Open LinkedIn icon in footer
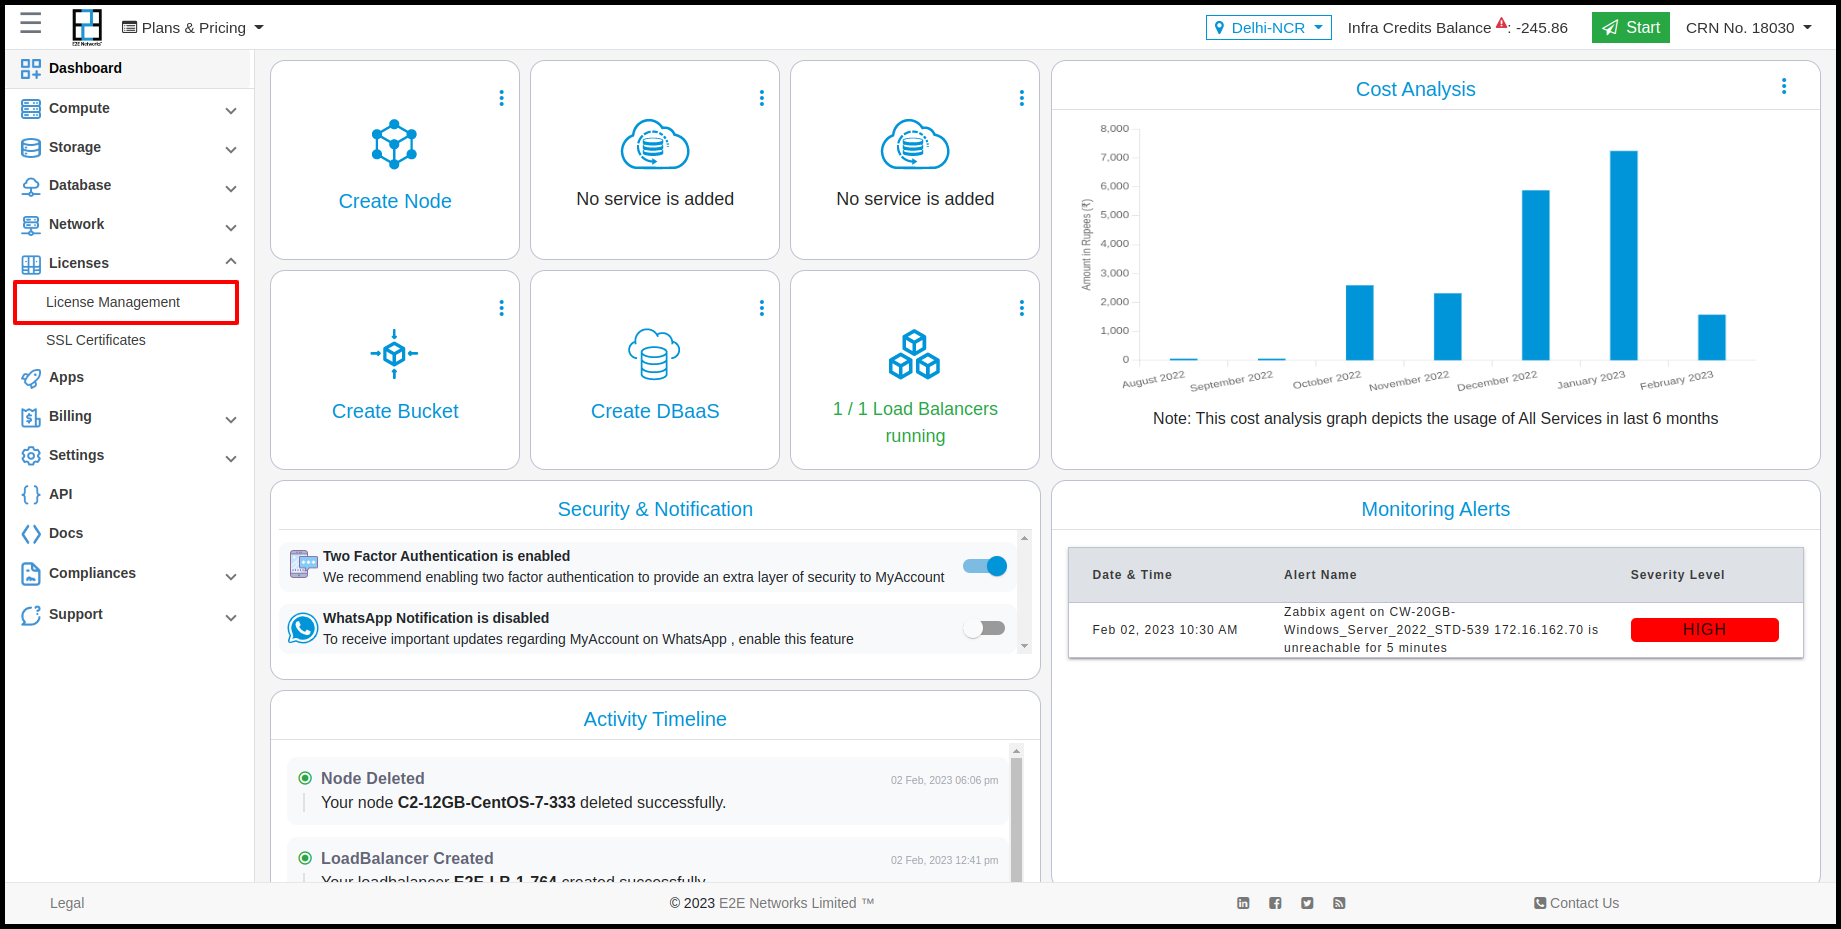 click(x=1243, y=903)
